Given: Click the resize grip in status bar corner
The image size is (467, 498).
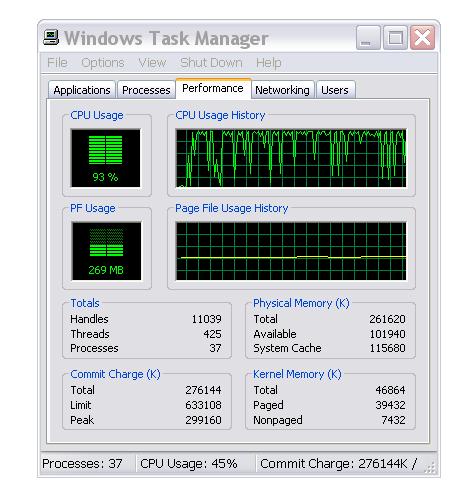Looking at the screenshot, I should [x=430, y=468].
